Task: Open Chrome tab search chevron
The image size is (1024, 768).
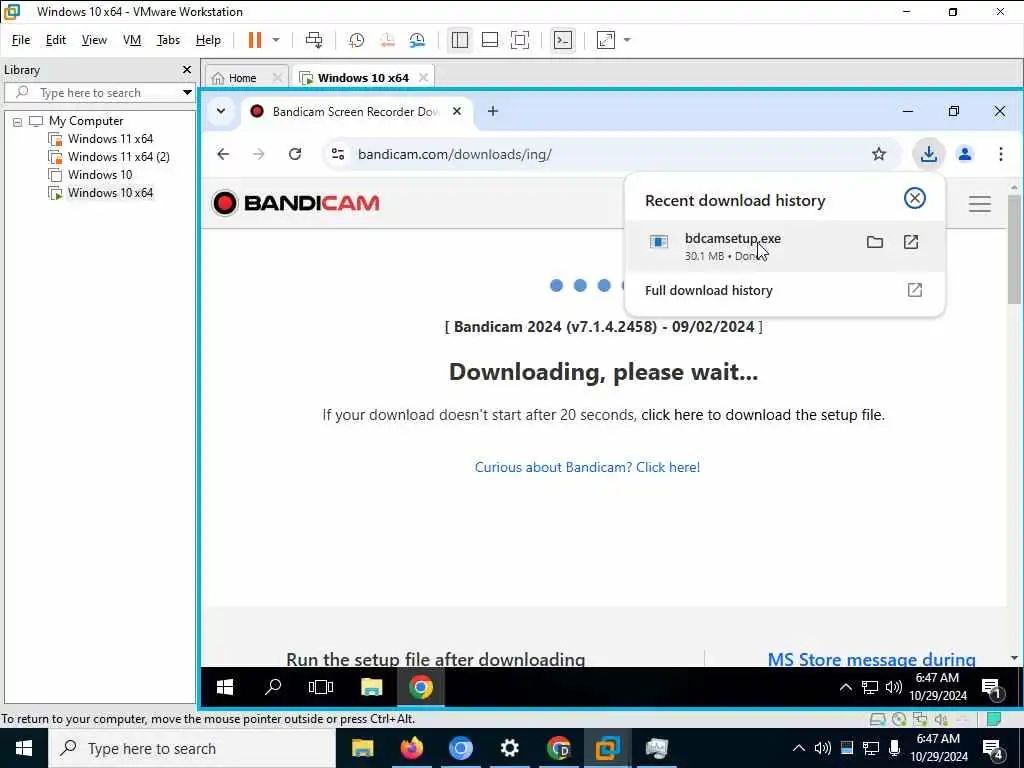Action: click(x=221, y=111)
